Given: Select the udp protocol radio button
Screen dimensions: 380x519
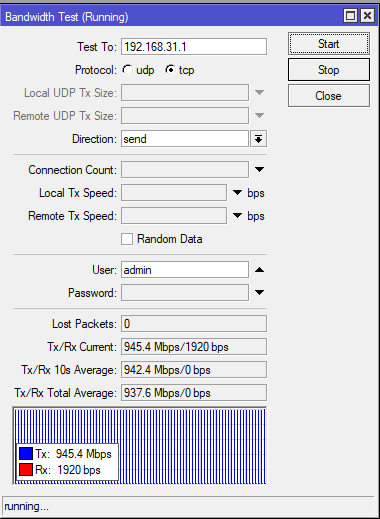Looking at the screenshot, I should (x=128, y=70).
